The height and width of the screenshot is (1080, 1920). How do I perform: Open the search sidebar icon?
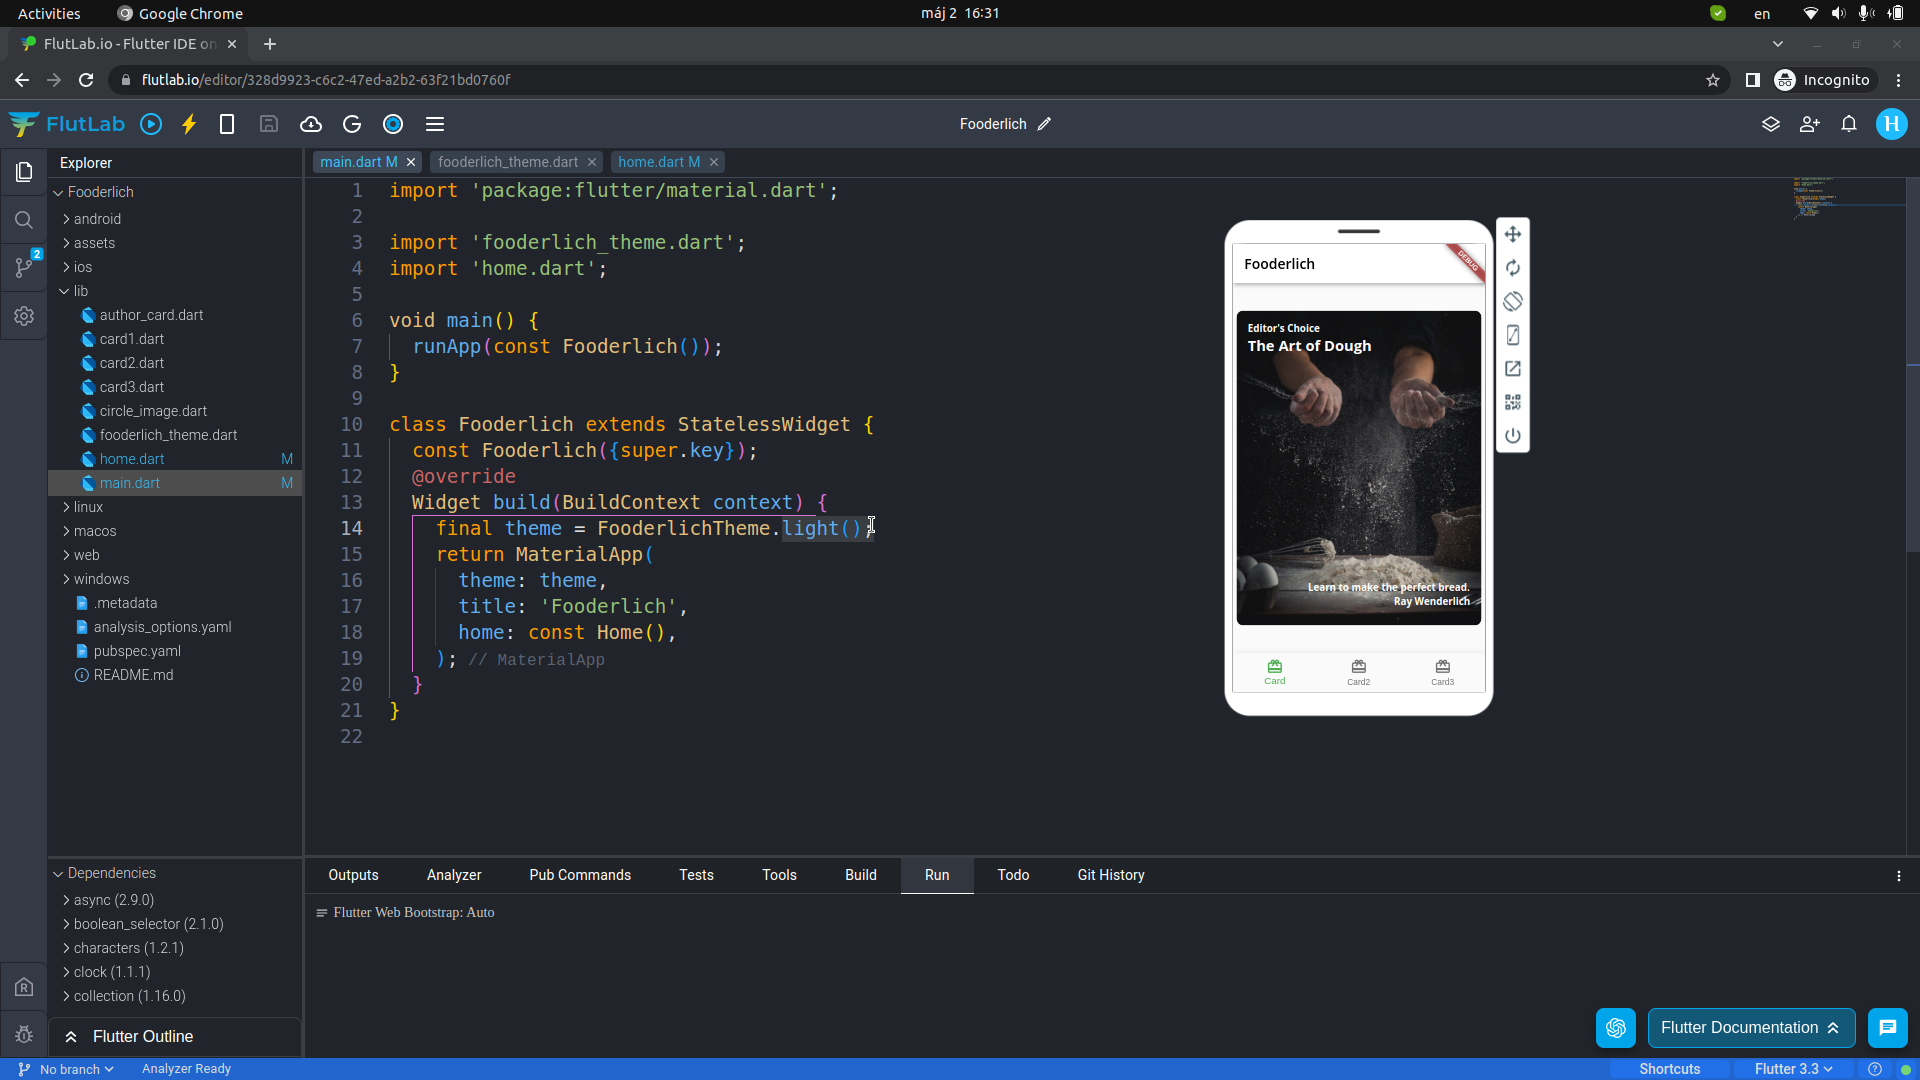tap(24, 220)
